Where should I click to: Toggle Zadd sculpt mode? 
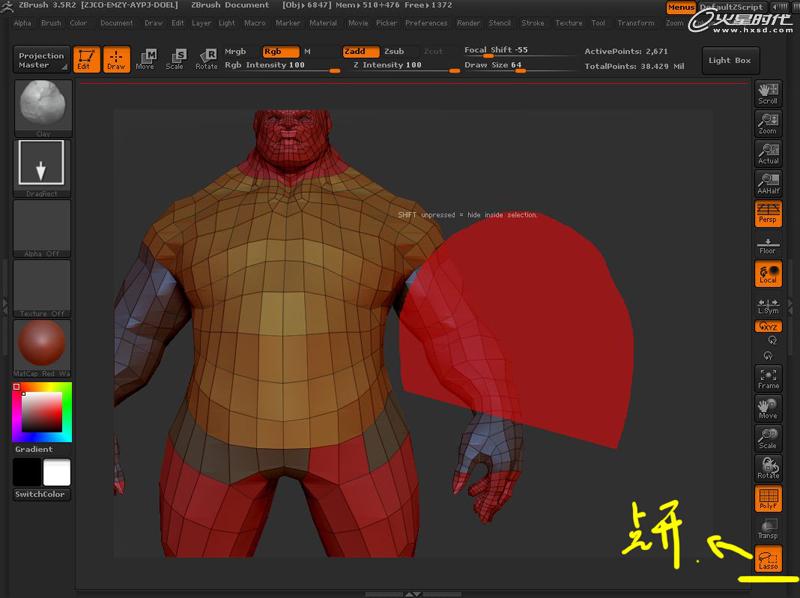[361, 52]
